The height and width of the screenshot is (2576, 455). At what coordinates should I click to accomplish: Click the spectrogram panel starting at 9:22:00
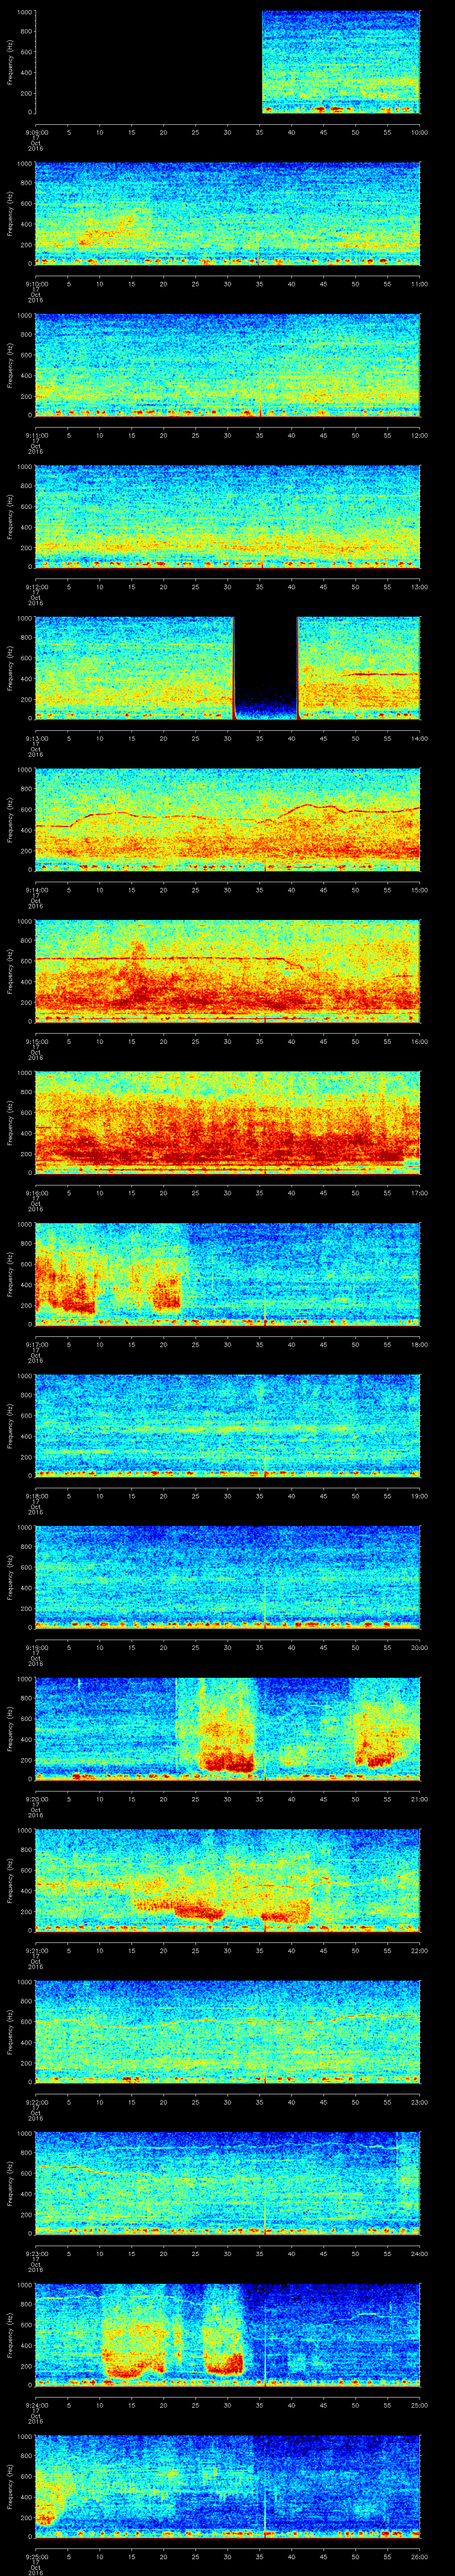click(x=228, y=2032)
